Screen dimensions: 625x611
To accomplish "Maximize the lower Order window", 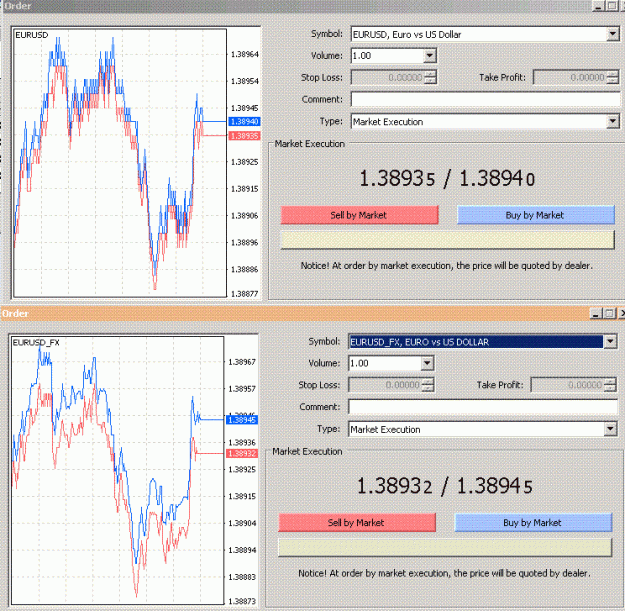I will [x=609, y=314].
